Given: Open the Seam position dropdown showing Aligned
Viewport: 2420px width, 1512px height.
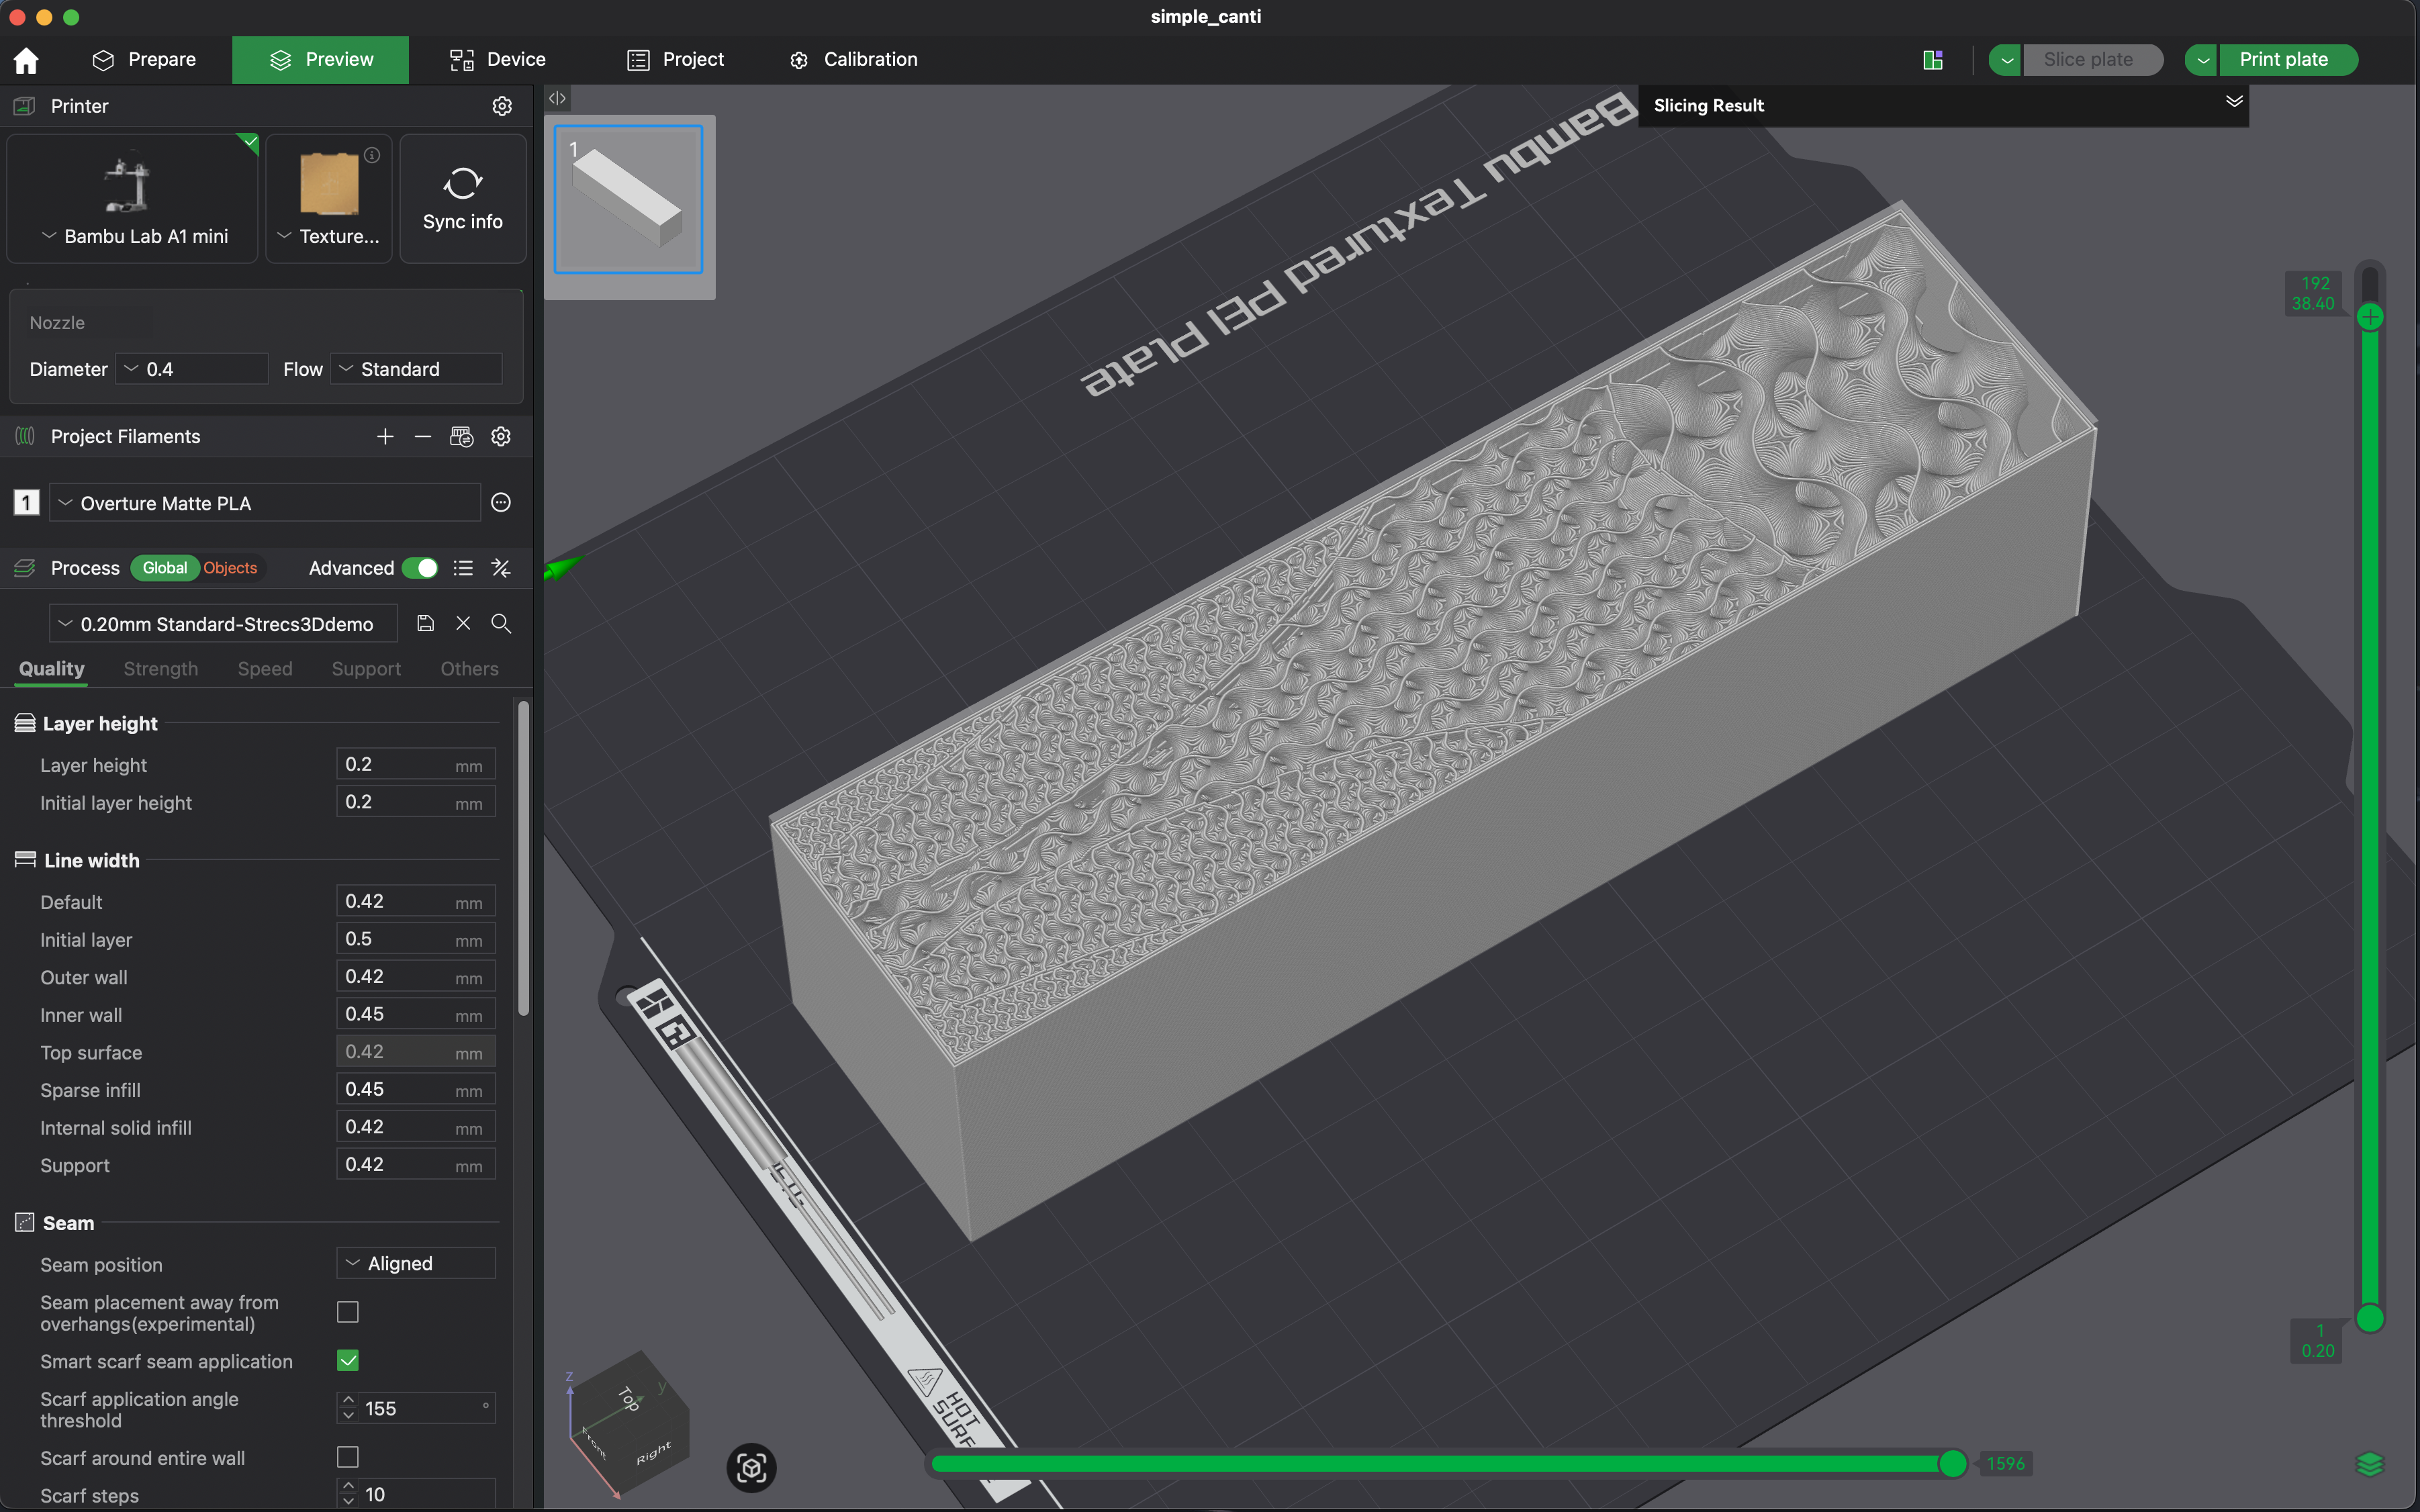Looking at the screenshot, I should click(x=415, y=1263).
